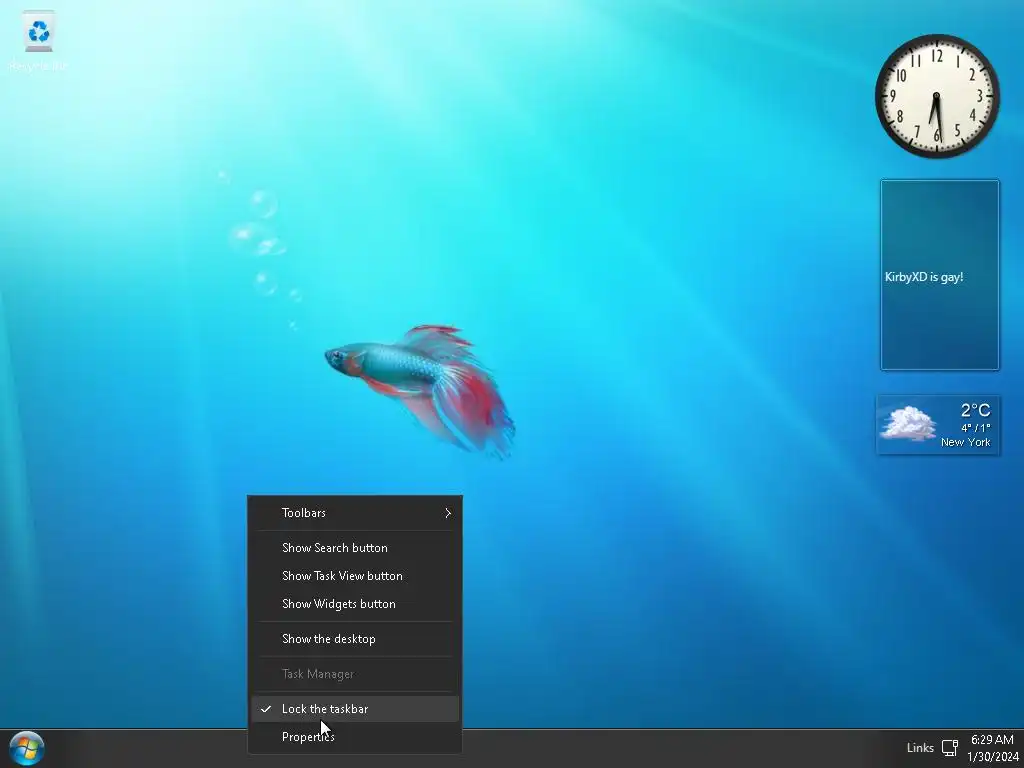Click the 4° / 1° forecast text
This screenshot has height=768, width=1024.
(976, 428)
